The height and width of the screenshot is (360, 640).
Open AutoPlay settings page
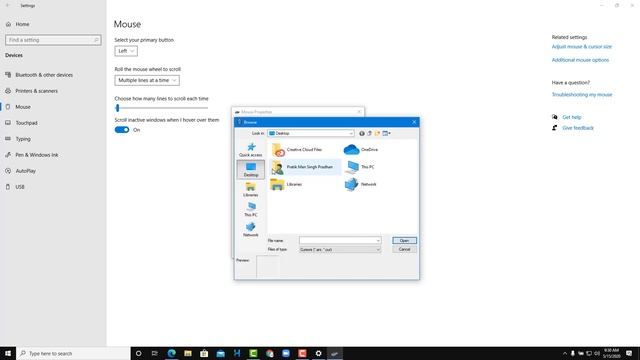[x=25, y=171]
